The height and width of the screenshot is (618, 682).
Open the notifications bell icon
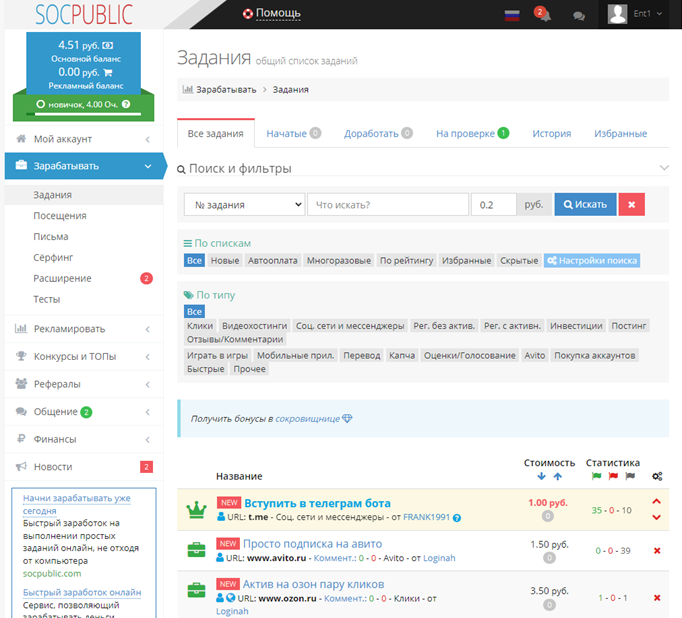pos(543,14)
